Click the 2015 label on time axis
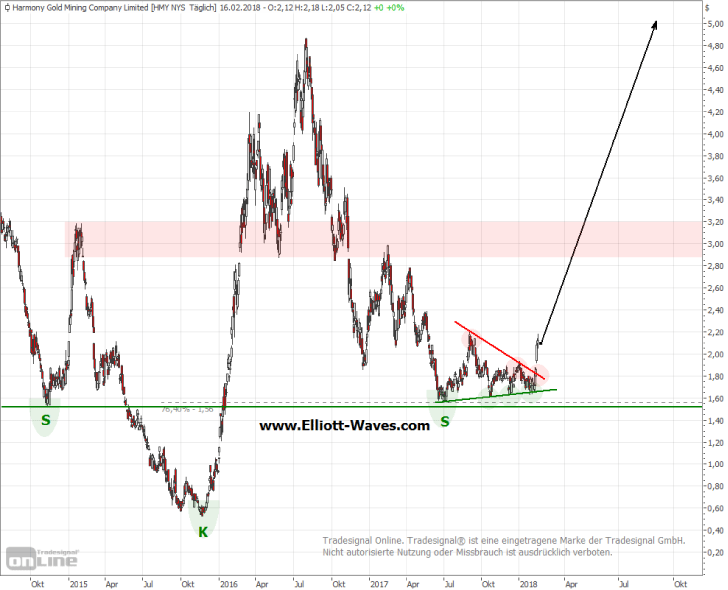728x590 pixels. pyautogui.click(x=77, y=583)
